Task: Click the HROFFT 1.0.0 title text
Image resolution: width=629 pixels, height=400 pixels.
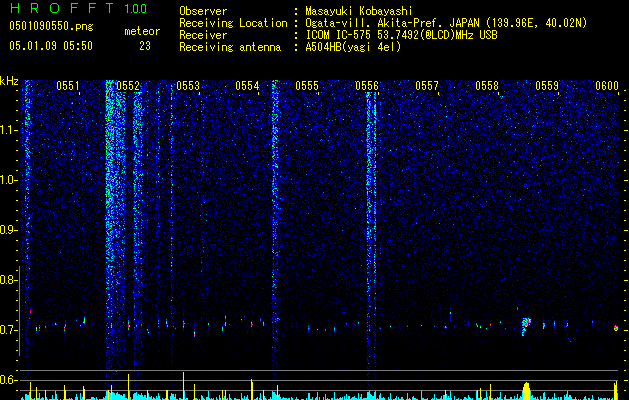Action: click(78, 8)
